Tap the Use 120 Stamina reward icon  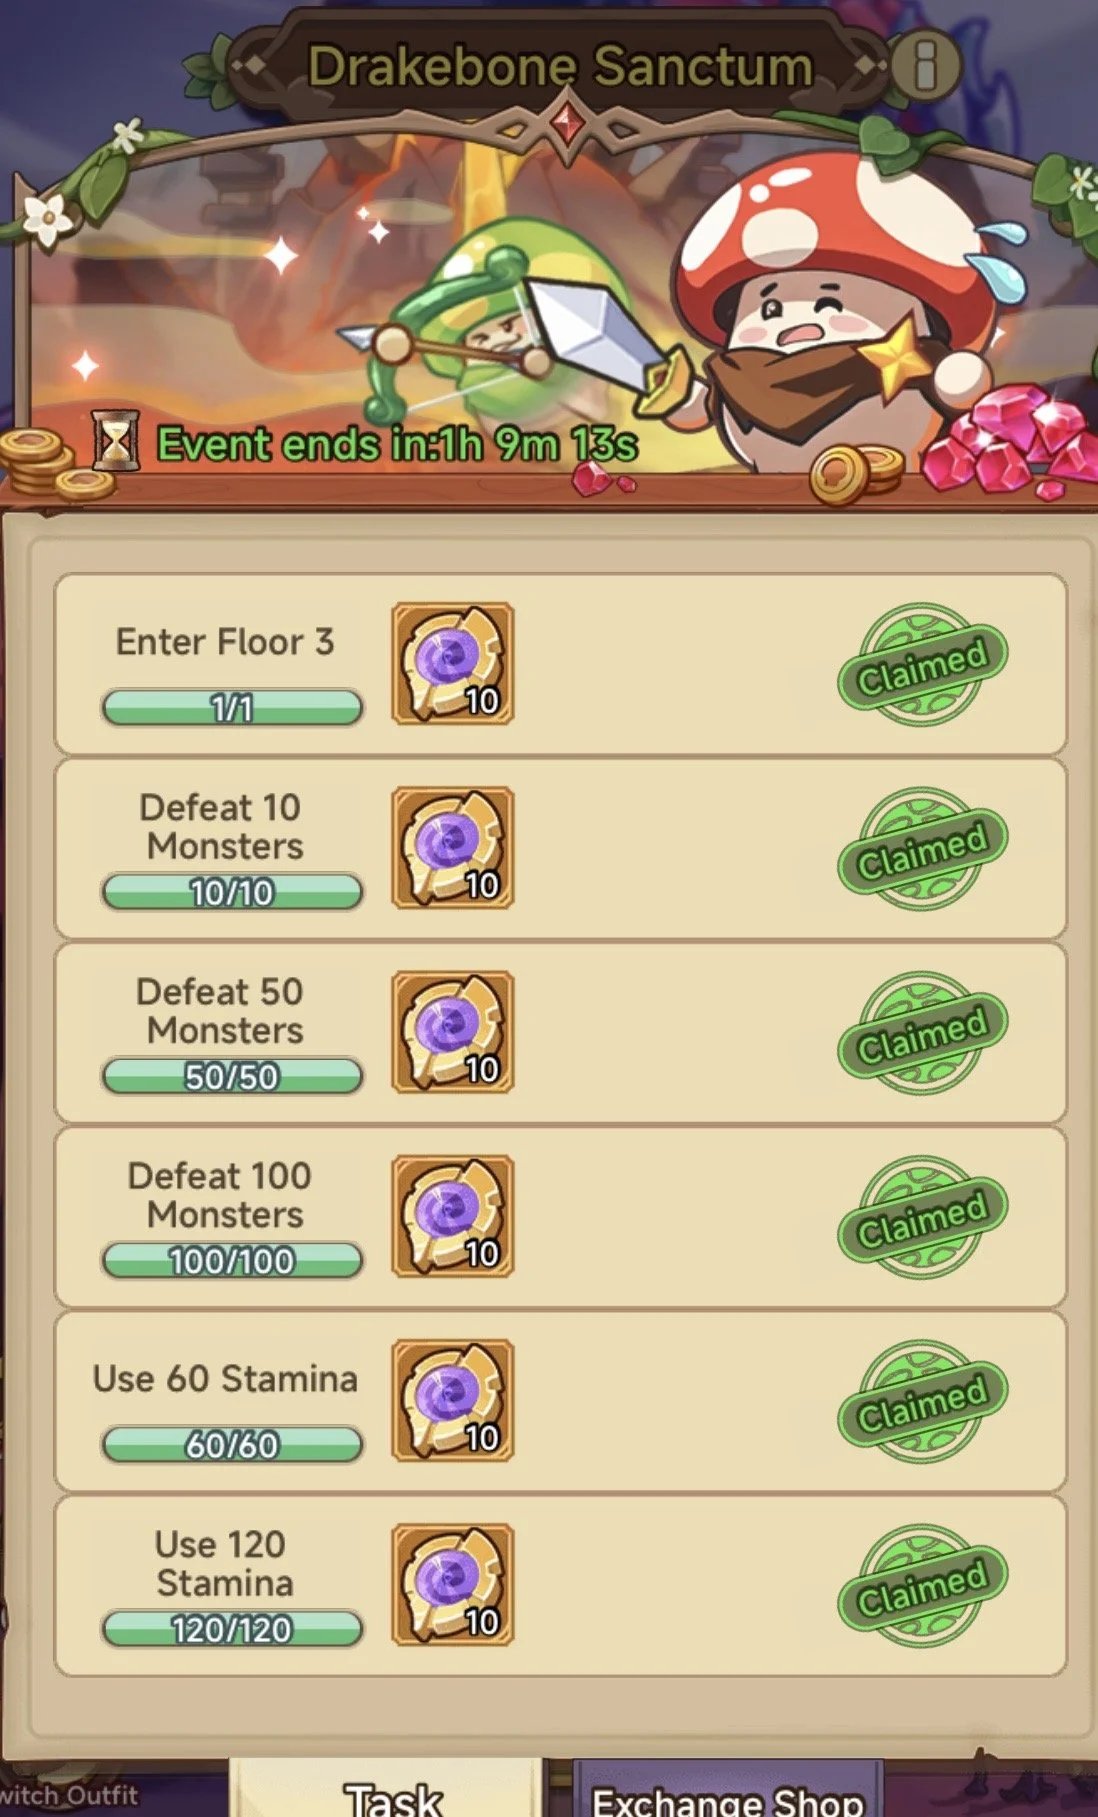(x=453, y=1585)
